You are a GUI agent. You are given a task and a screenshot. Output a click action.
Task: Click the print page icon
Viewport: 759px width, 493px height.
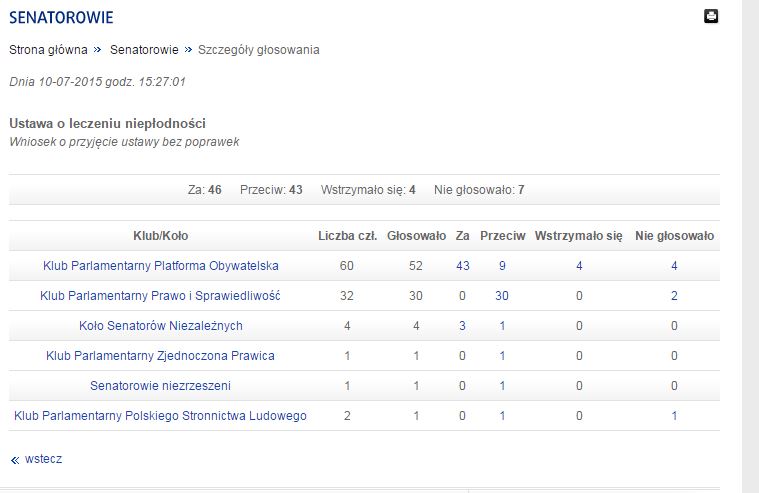[711, 16]
